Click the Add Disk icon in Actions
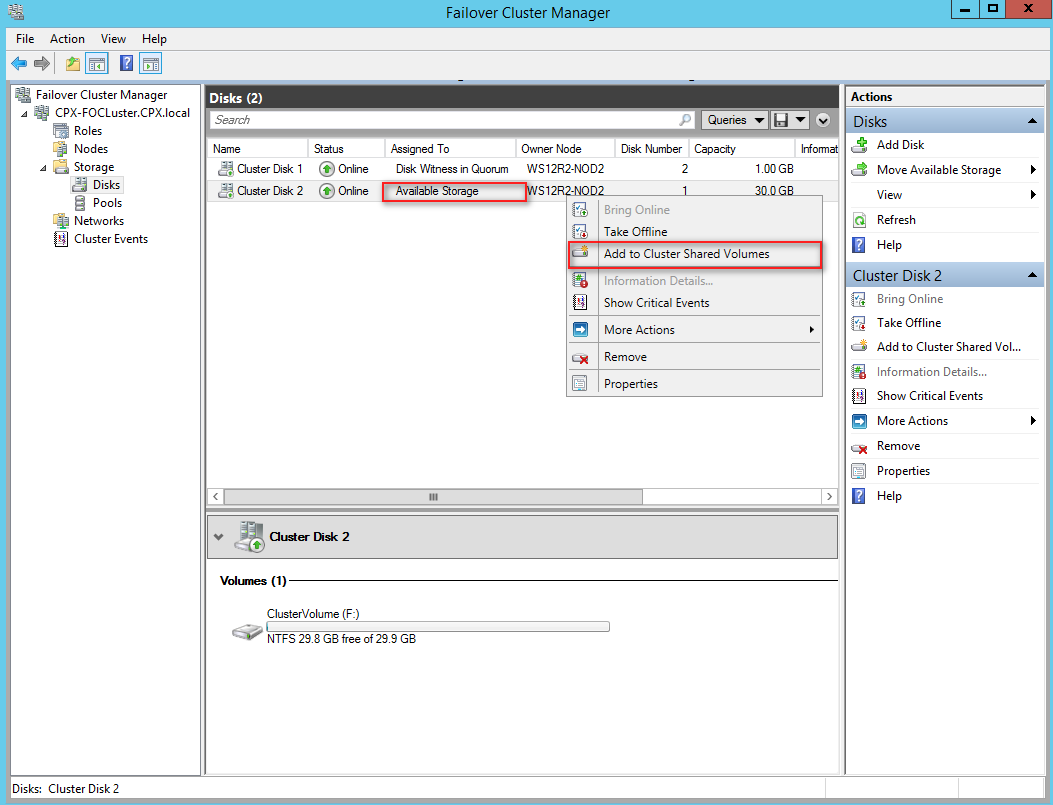This screenshot has width=1053, height=805. pyautogui.click(x=860, y=144)
